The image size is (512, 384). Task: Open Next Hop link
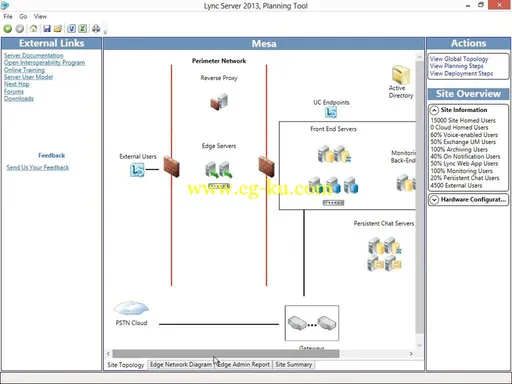pos(16,84)
